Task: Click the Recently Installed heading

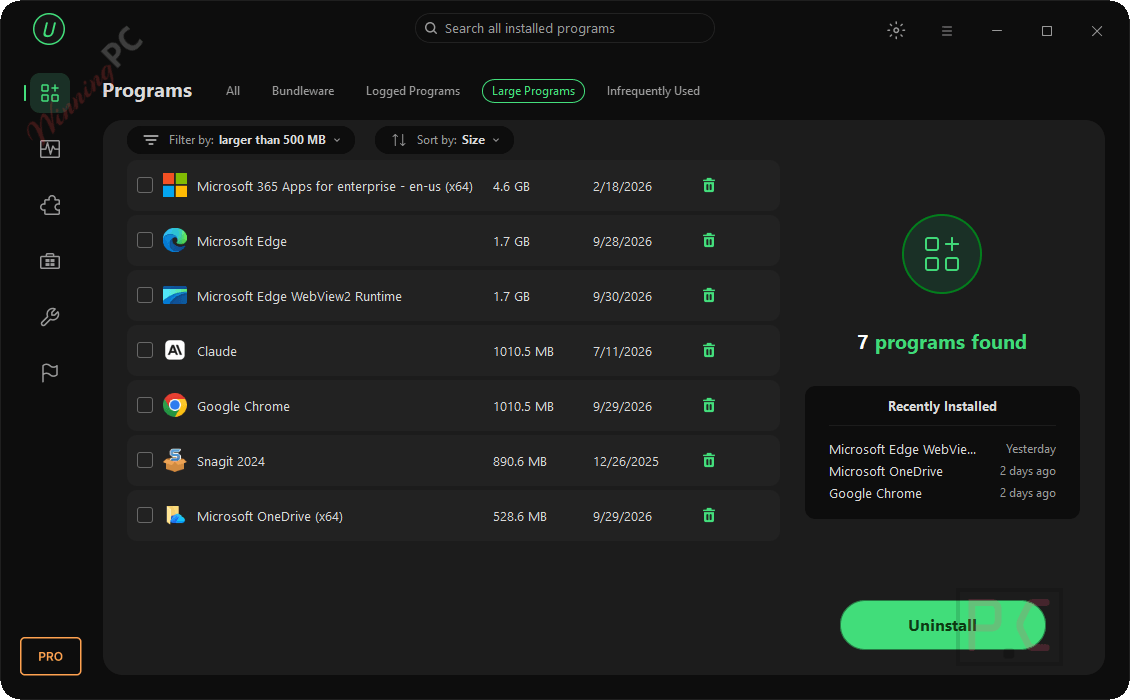Action: coord(942,407)
